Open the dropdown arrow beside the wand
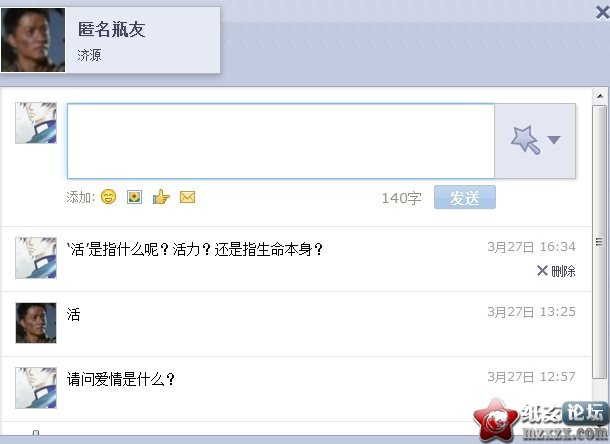 pos(554,140)
